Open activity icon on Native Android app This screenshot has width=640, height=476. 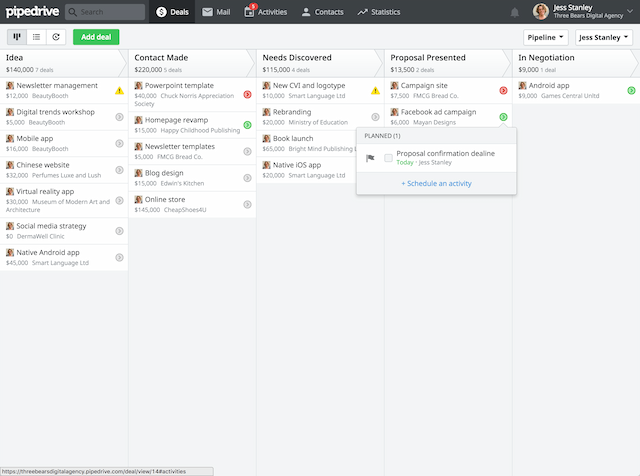(119, 258)
